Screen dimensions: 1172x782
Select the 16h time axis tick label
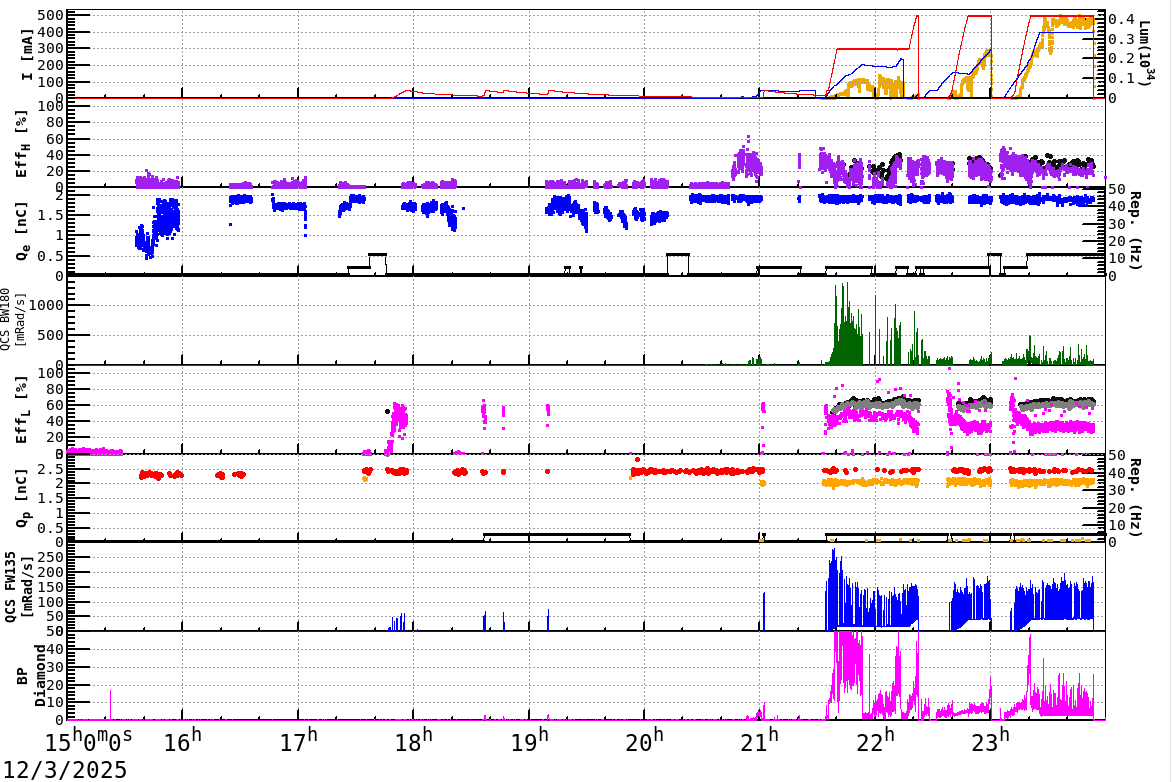click(x=183, y=740)
